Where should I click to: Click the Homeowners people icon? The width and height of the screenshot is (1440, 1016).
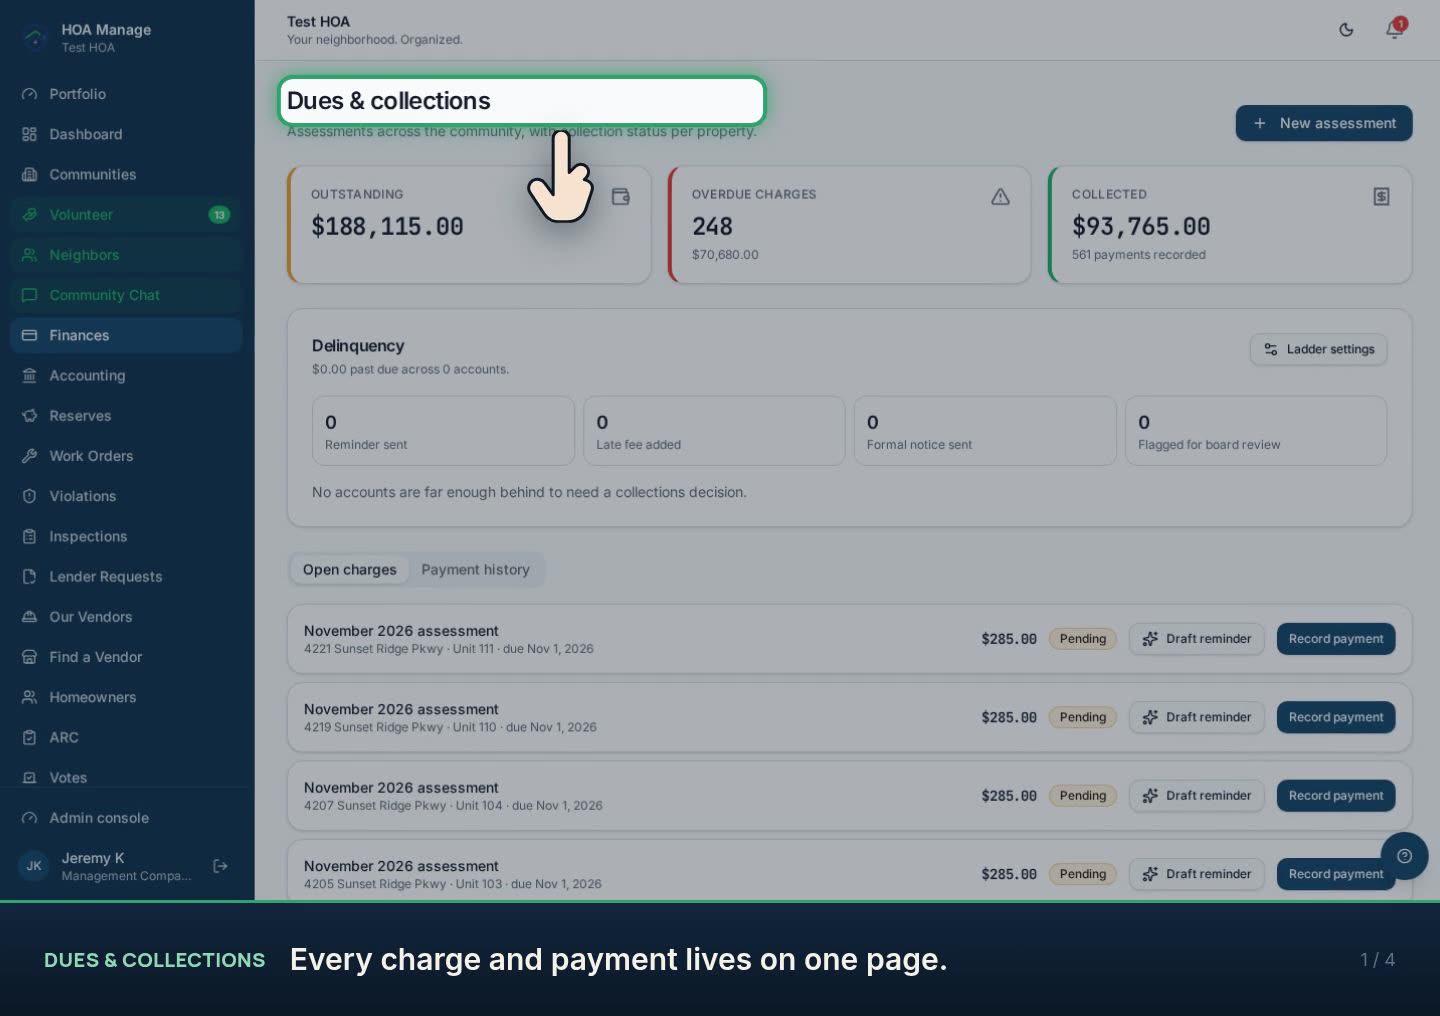29,697
